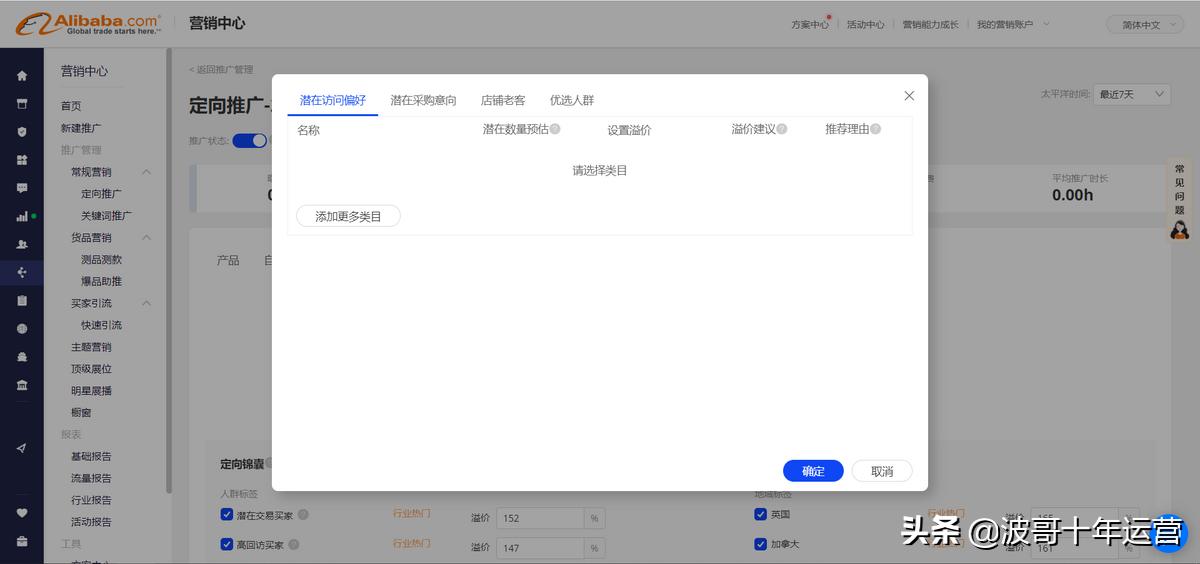This screenshot has height=564, width=1200.
Task: Uncheck the 高回访买家 checkbox
Action: coord(227,545)
